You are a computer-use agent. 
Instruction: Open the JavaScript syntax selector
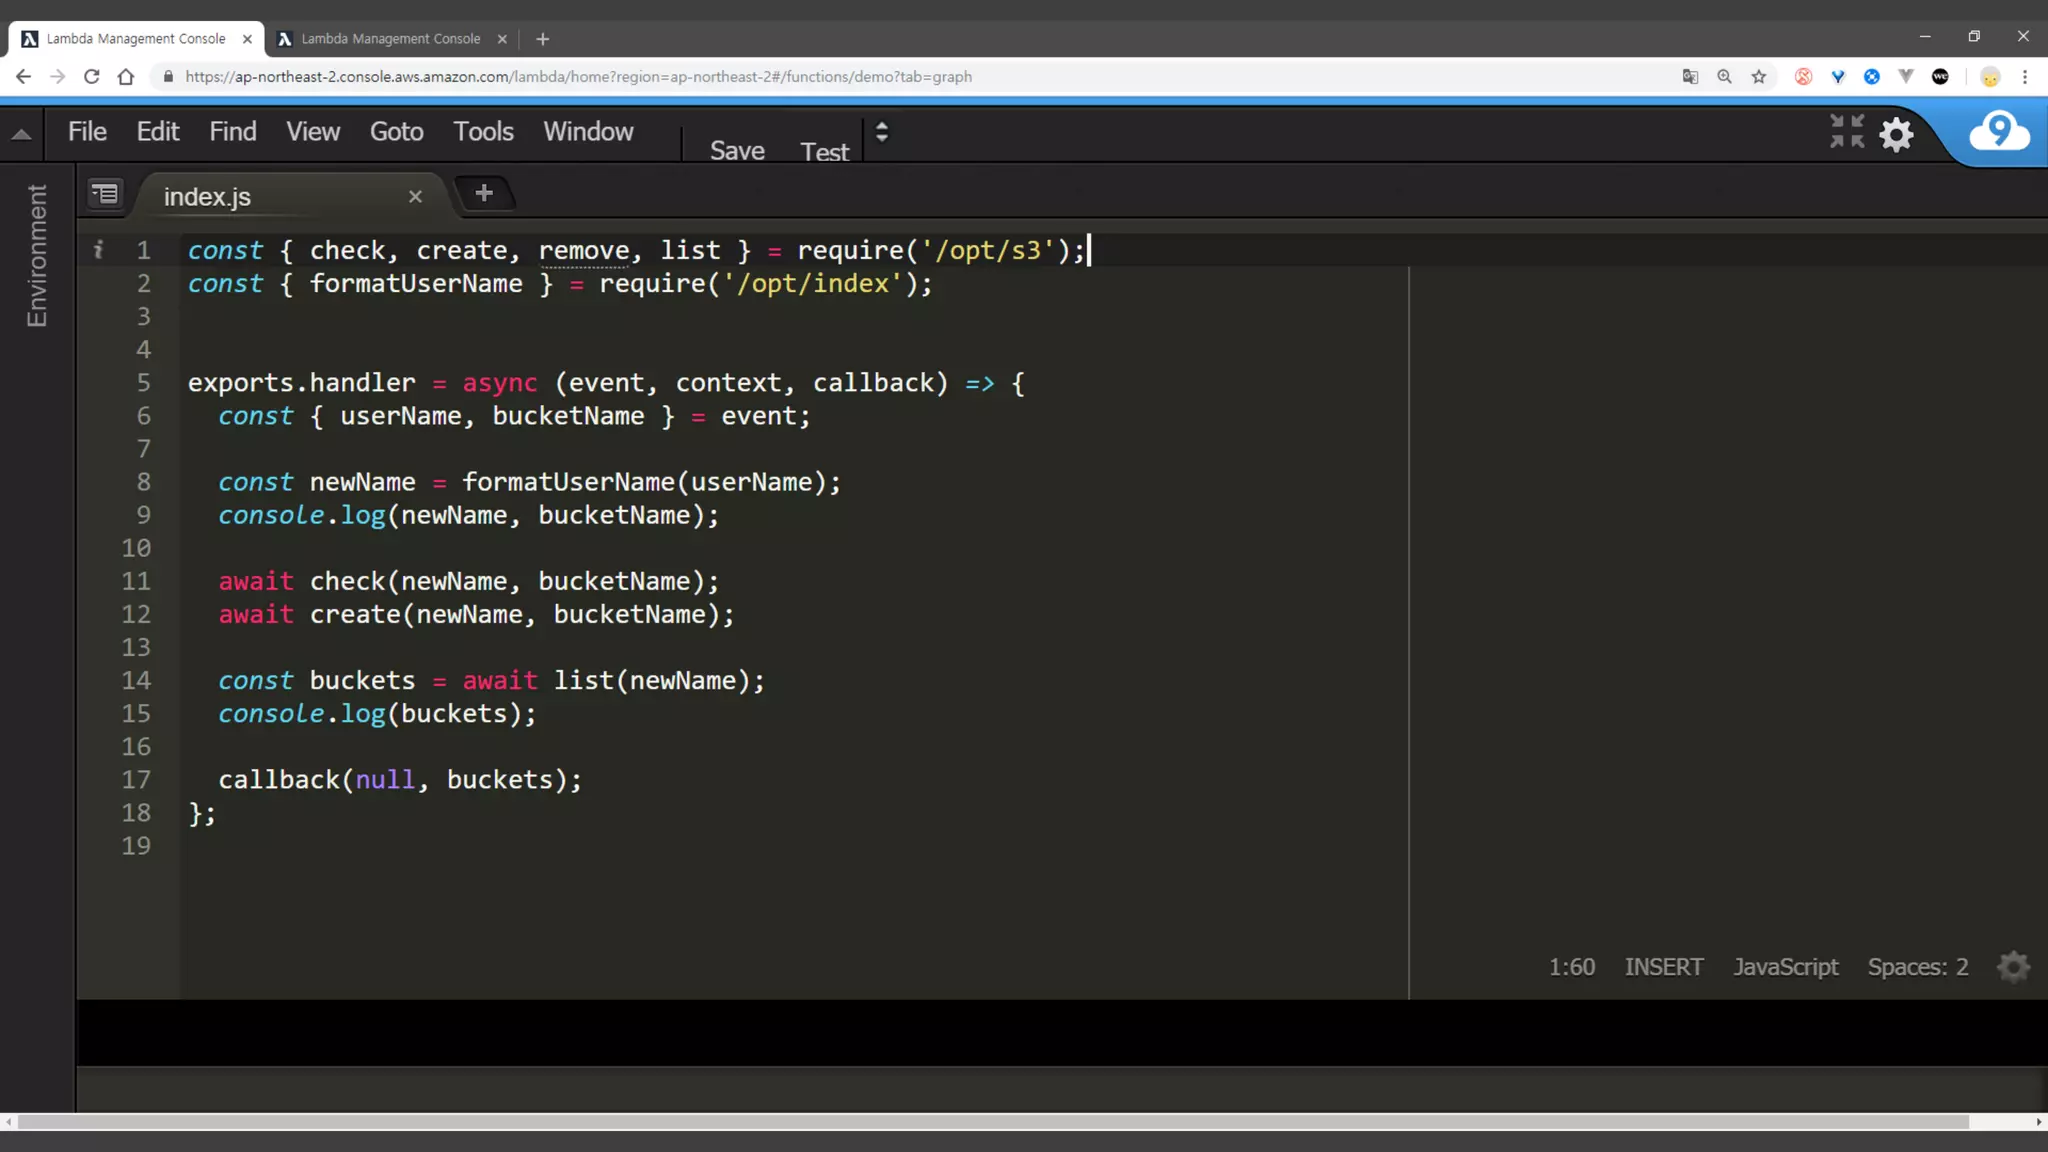[1785, 967]
